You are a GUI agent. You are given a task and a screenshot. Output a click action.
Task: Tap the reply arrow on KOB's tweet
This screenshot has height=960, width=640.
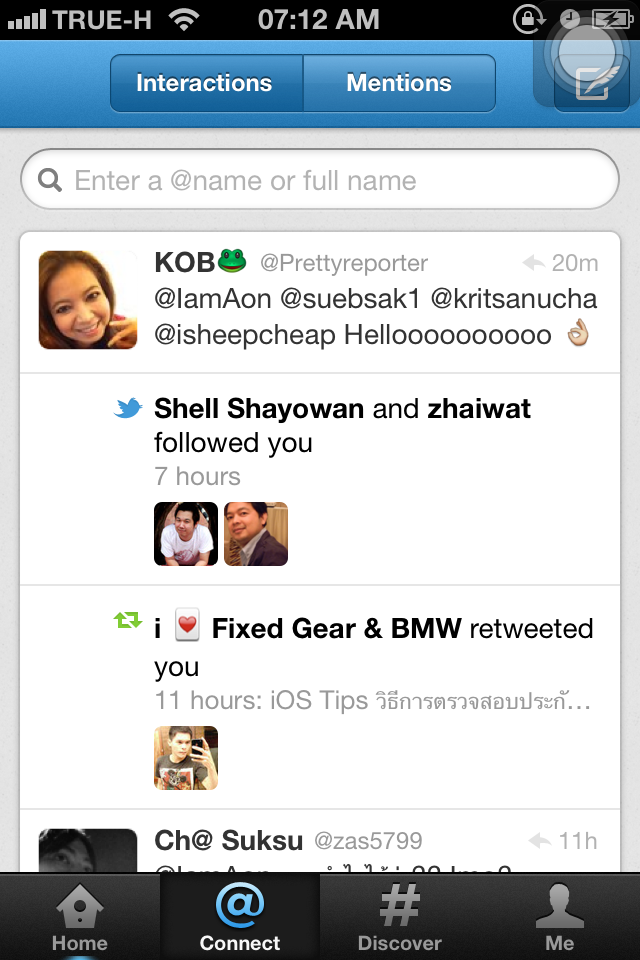point(534,263)
